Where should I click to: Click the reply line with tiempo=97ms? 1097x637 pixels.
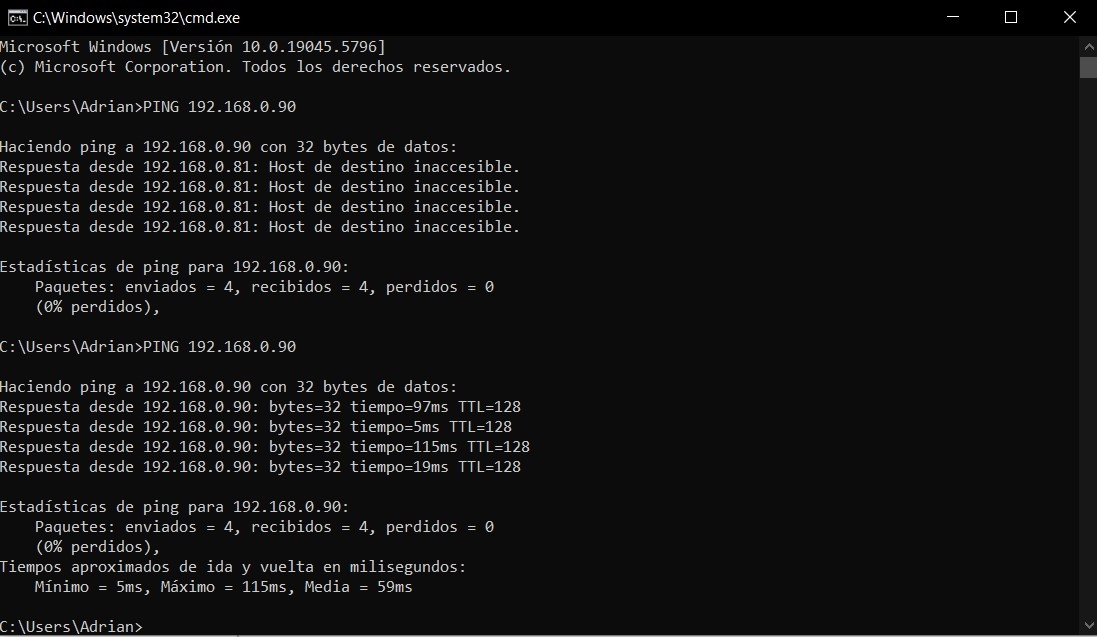pyautogui.click(x=260, y=407)
